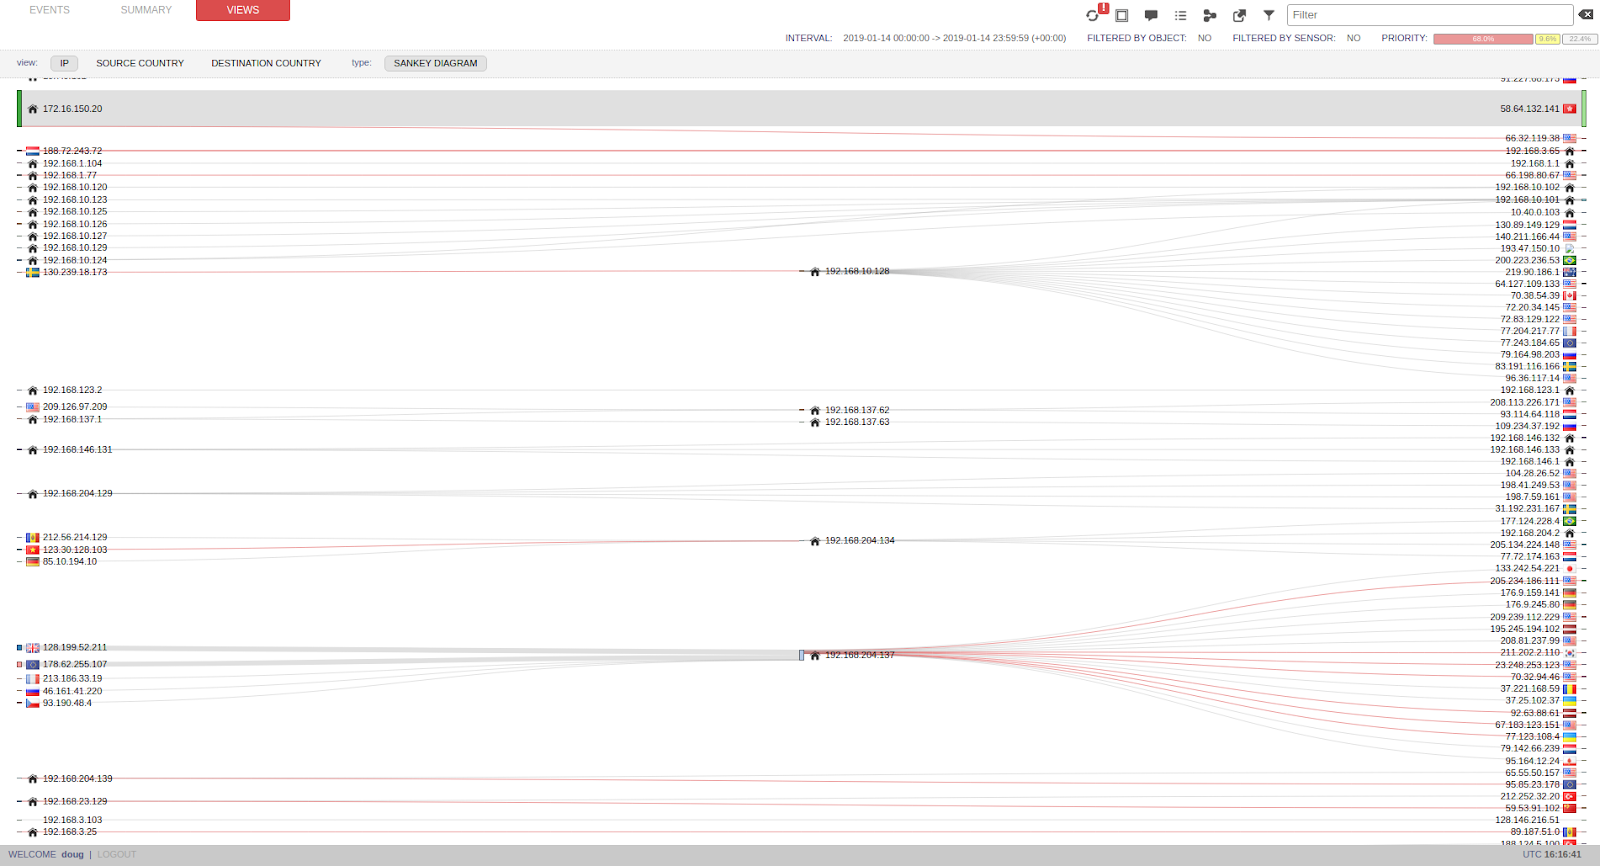The height and width of the screenshot is (866, 1600).
Task: Click destination IP 212.252.32.20
Action: 1530,797
